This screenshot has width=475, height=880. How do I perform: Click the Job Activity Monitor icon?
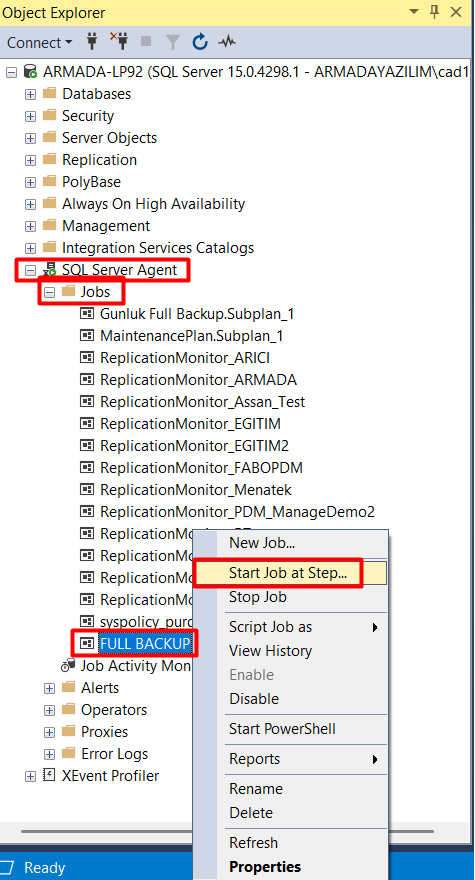pos(68,665)
